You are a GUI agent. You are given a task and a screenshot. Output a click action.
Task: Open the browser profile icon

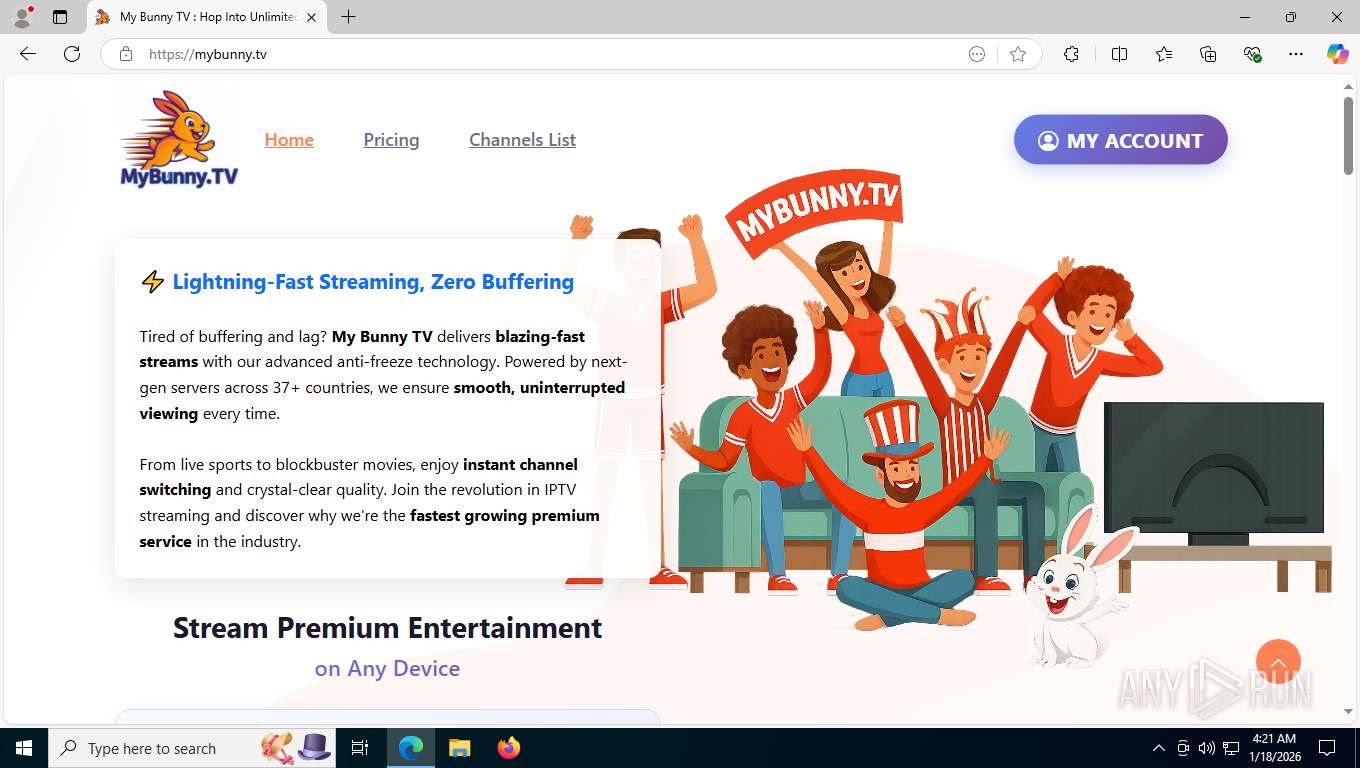click(x=22, y=16)
